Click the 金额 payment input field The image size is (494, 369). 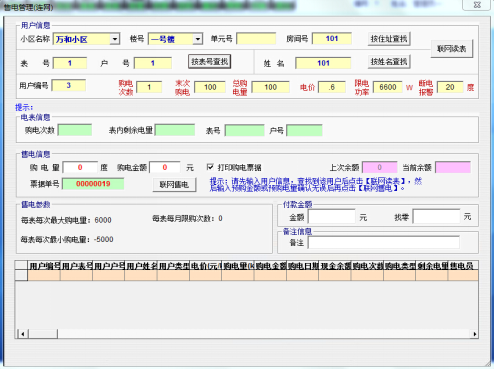click(x=332, y=217)
